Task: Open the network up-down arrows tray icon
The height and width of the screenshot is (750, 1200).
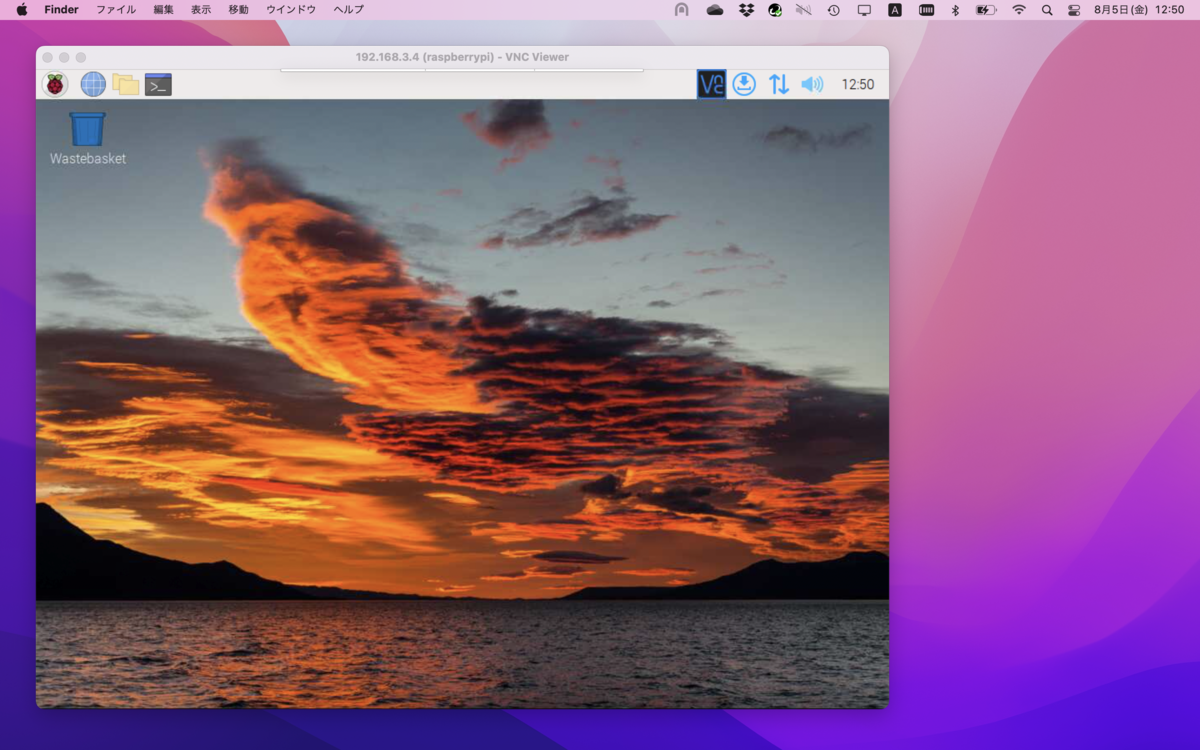Action: tap(778, 84)
